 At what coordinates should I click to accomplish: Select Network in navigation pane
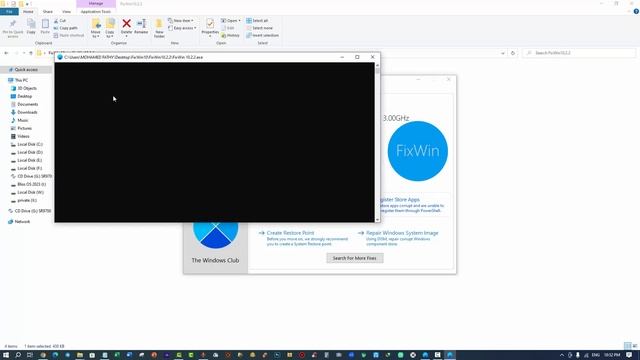pyautogui.click(x=22, y=222)
